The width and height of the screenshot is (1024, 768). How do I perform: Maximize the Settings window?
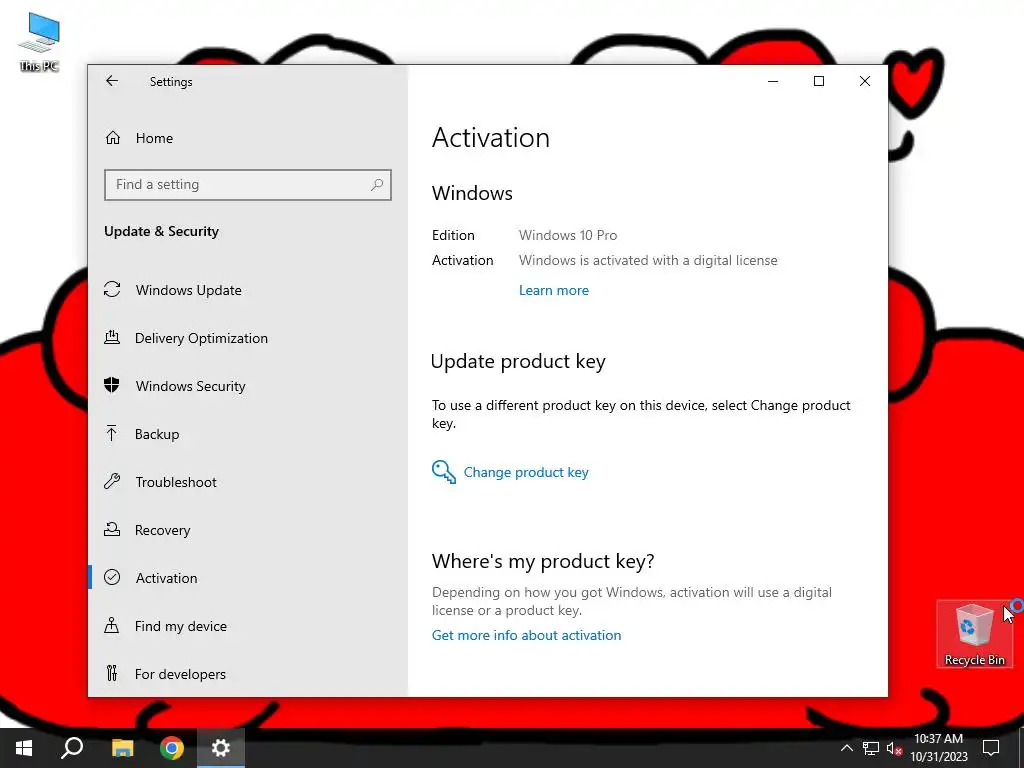819,82
